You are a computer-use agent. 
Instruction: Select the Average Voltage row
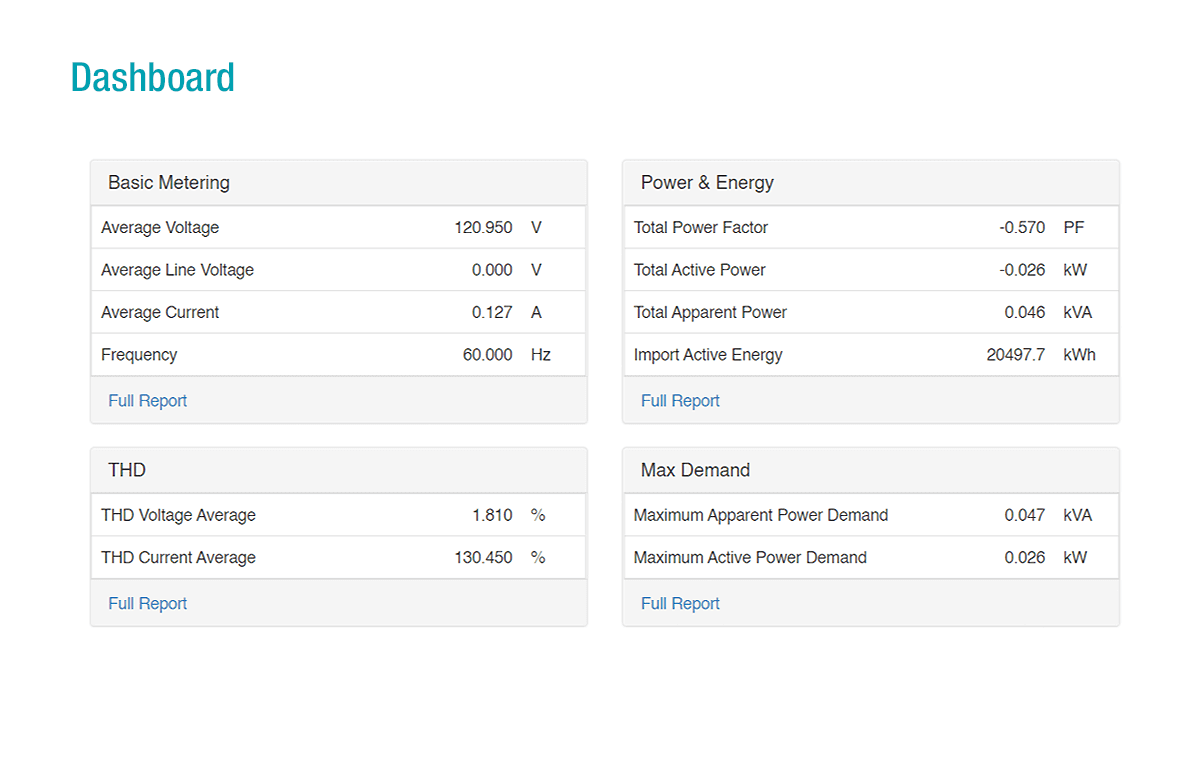(x=338, y=227)
